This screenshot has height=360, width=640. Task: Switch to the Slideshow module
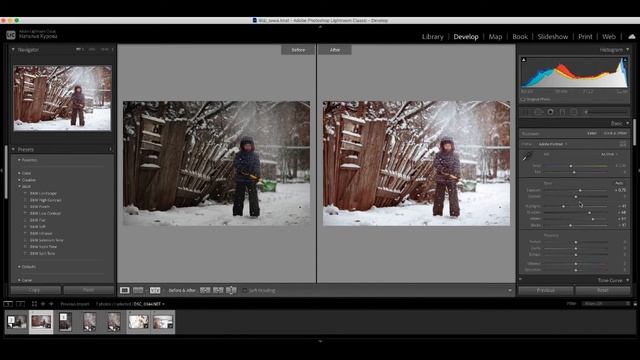click(x=553, y=37)
